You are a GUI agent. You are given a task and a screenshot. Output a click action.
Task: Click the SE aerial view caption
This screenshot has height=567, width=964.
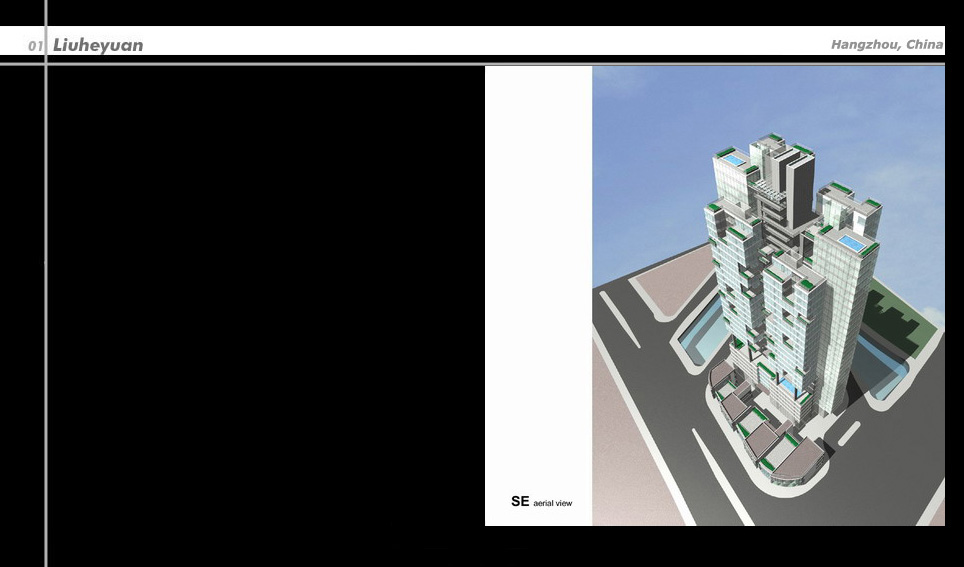541,501
